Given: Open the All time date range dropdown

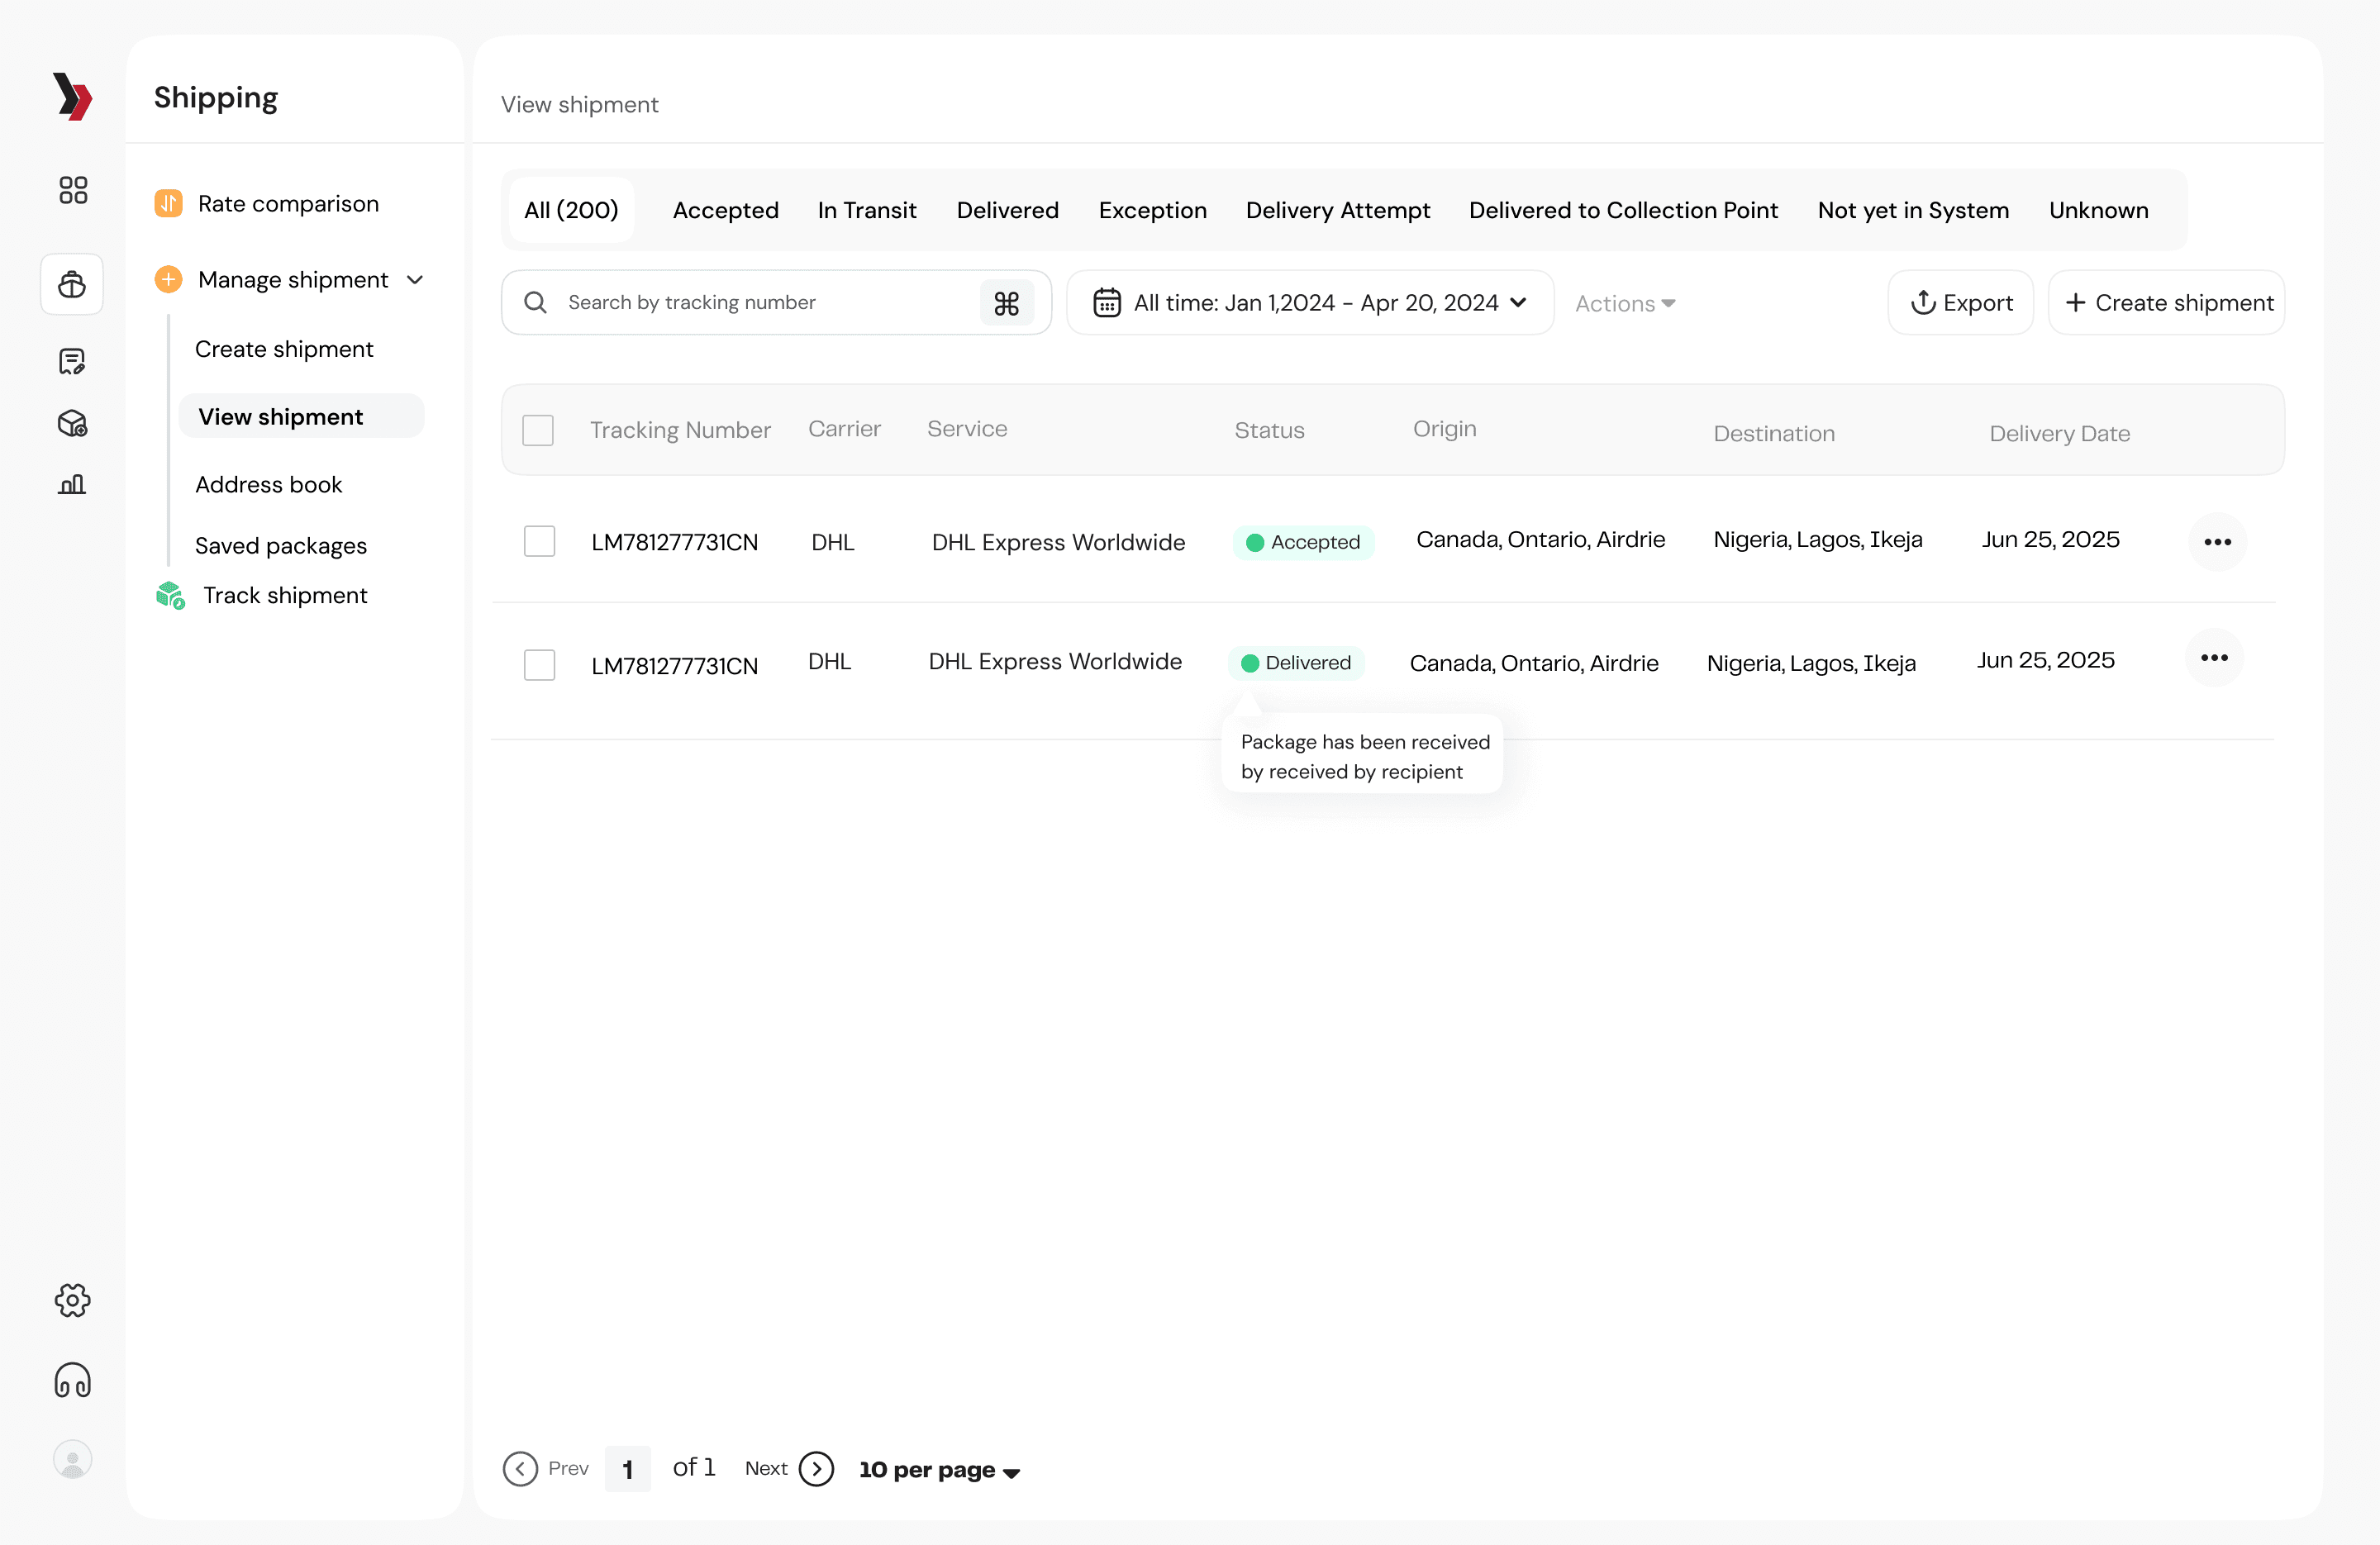Looking at the screenshot, I should click(1310, 303).
